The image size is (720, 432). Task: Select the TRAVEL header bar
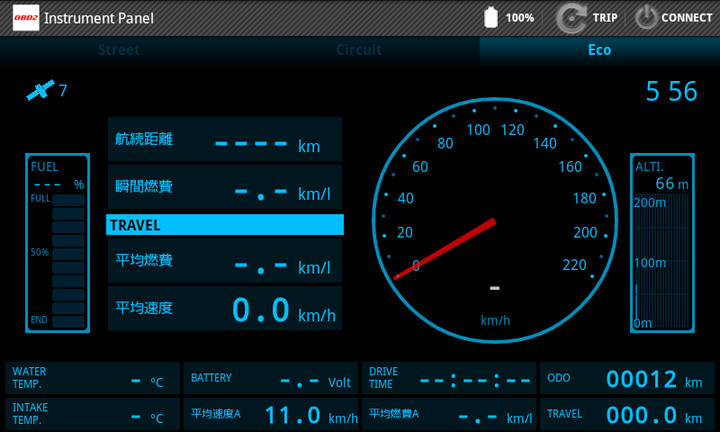pos(225,225)
